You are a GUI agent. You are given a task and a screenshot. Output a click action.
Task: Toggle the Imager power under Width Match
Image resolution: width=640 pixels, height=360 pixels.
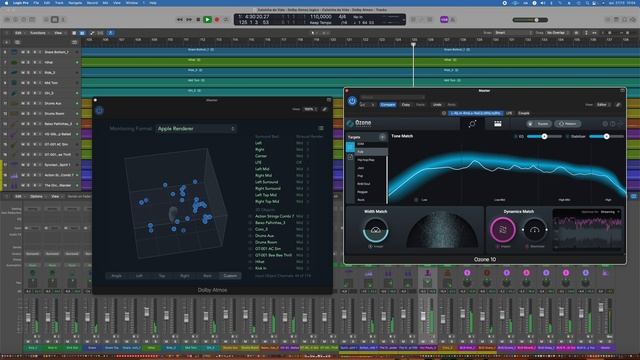pyautogui.click(x=370, y=247)
